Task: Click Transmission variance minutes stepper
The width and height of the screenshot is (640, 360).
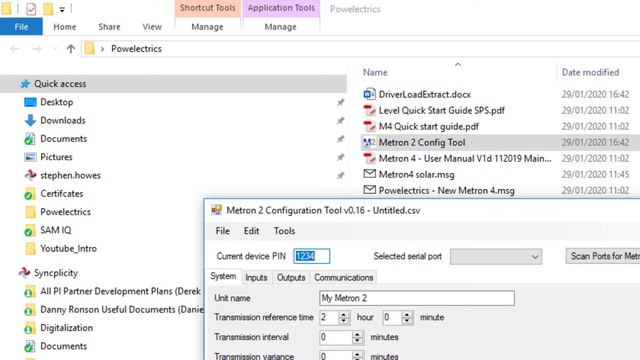Action: coord(357,356)
